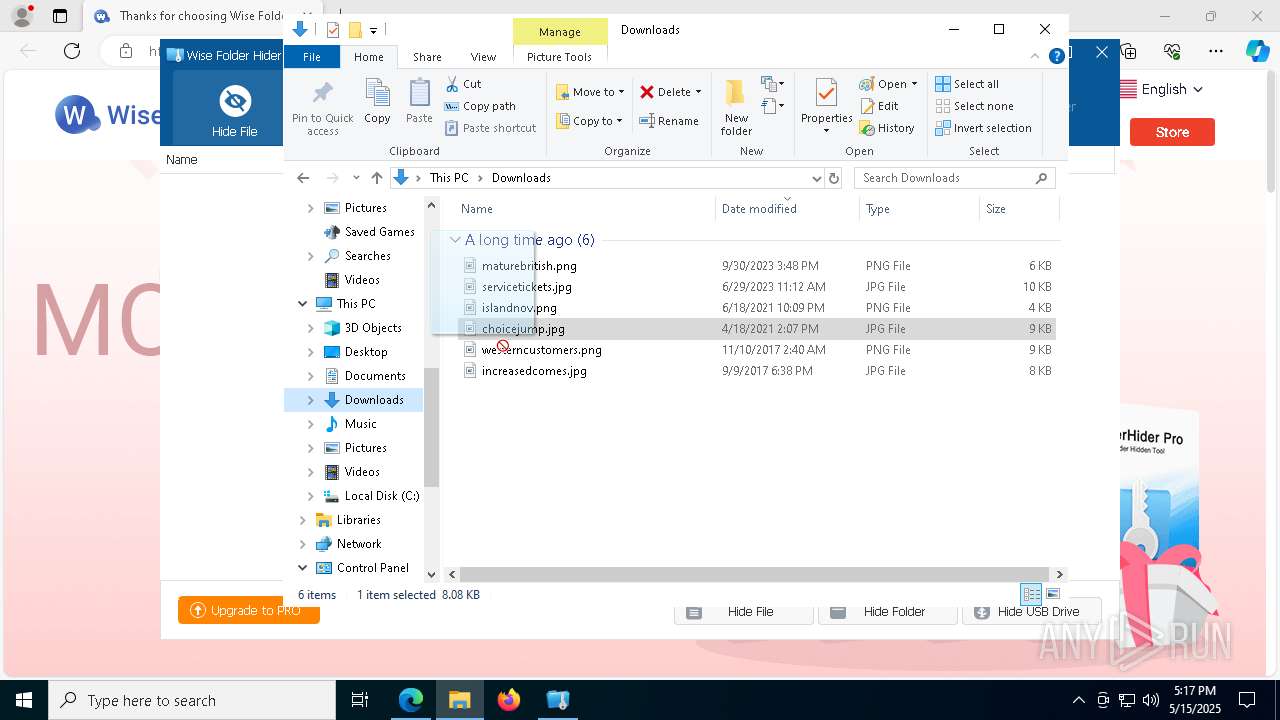Click the Edit ribbon button

click(879, 106)
